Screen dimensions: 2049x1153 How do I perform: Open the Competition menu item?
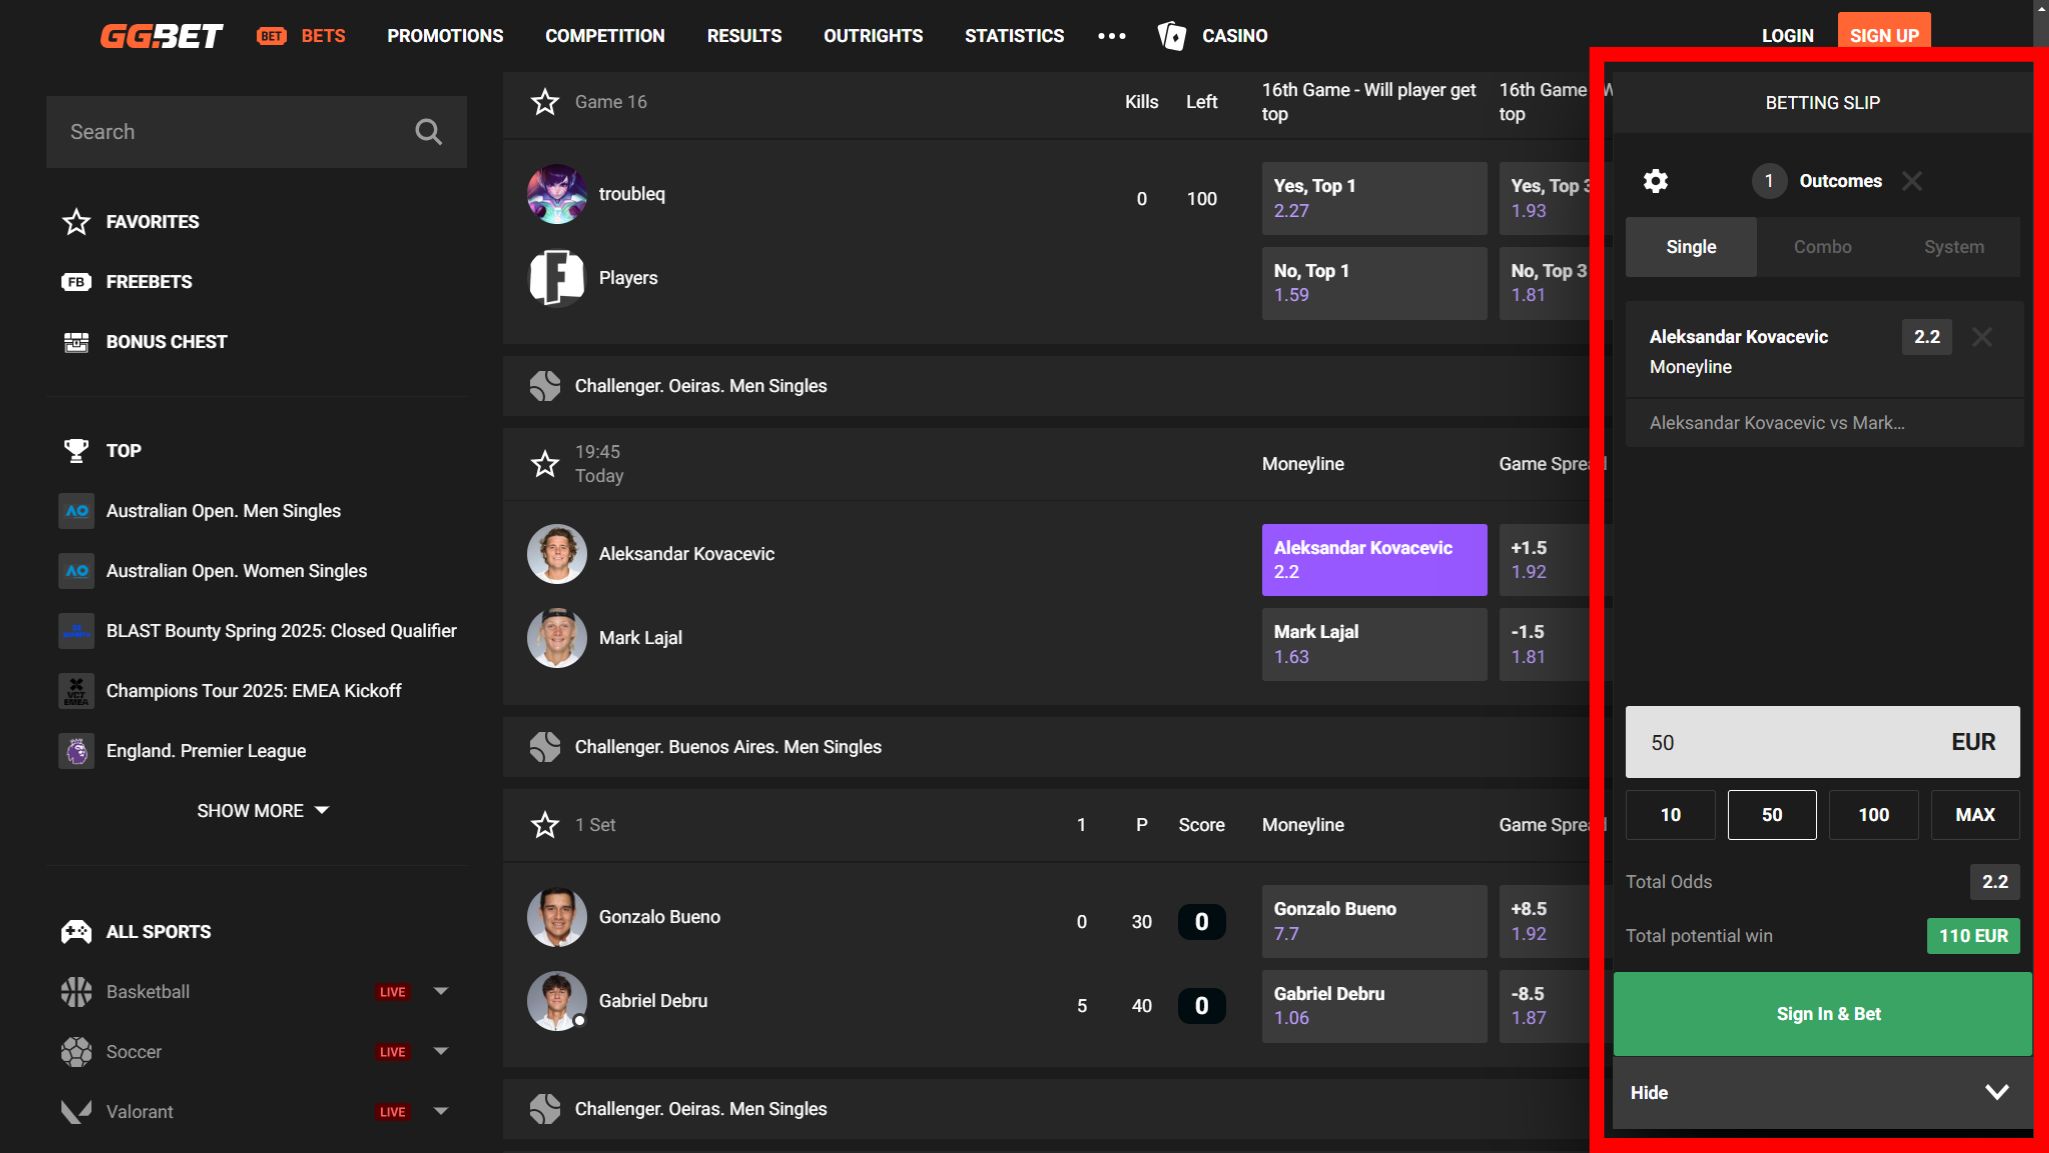pos(605,36)
